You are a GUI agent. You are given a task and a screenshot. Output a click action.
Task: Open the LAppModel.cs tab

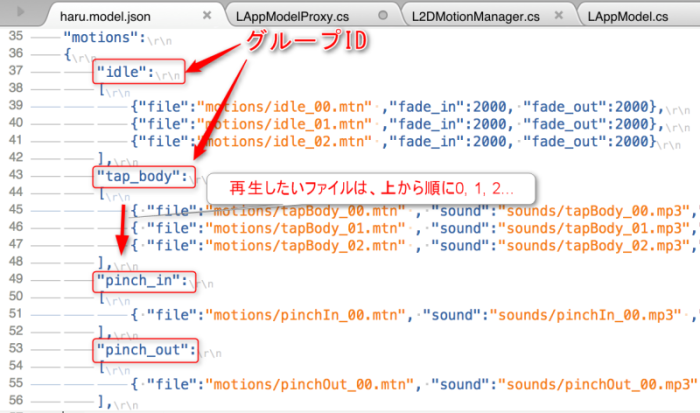tap(628, 17)
